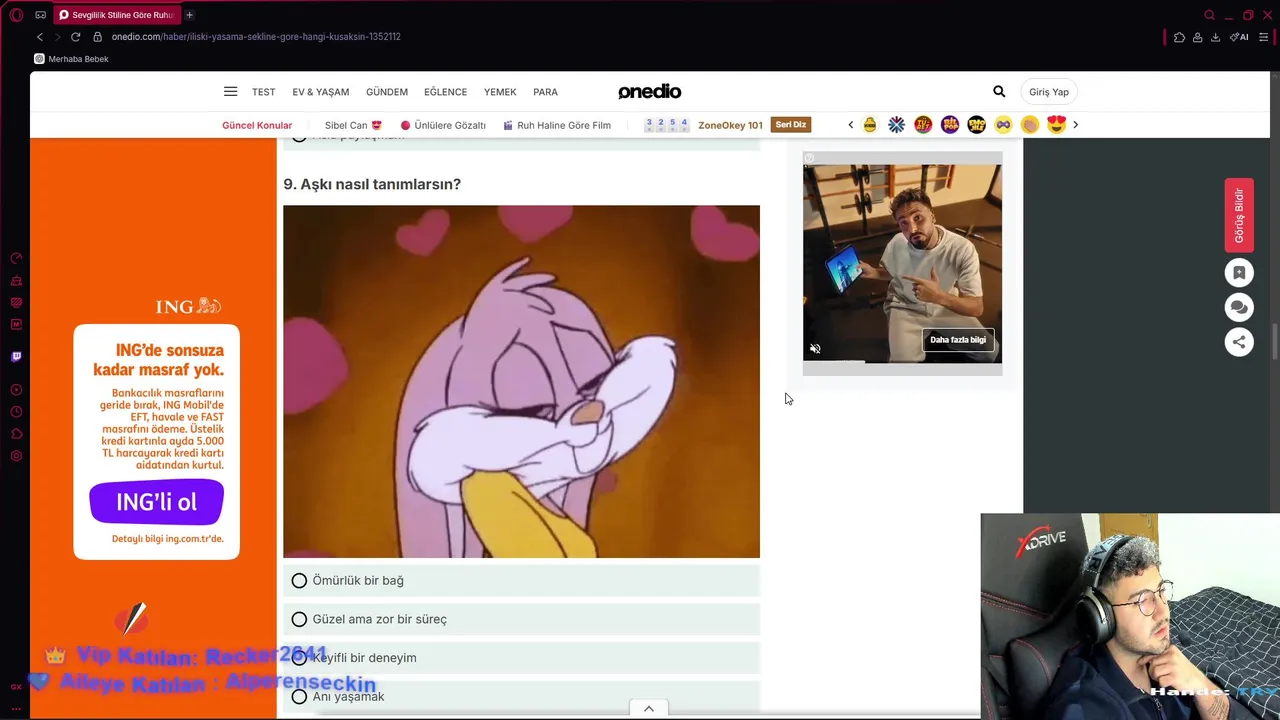Open GX Control speedometer icon in sidebar
This screenshot has height=720, width=1280.
point(16,258)
